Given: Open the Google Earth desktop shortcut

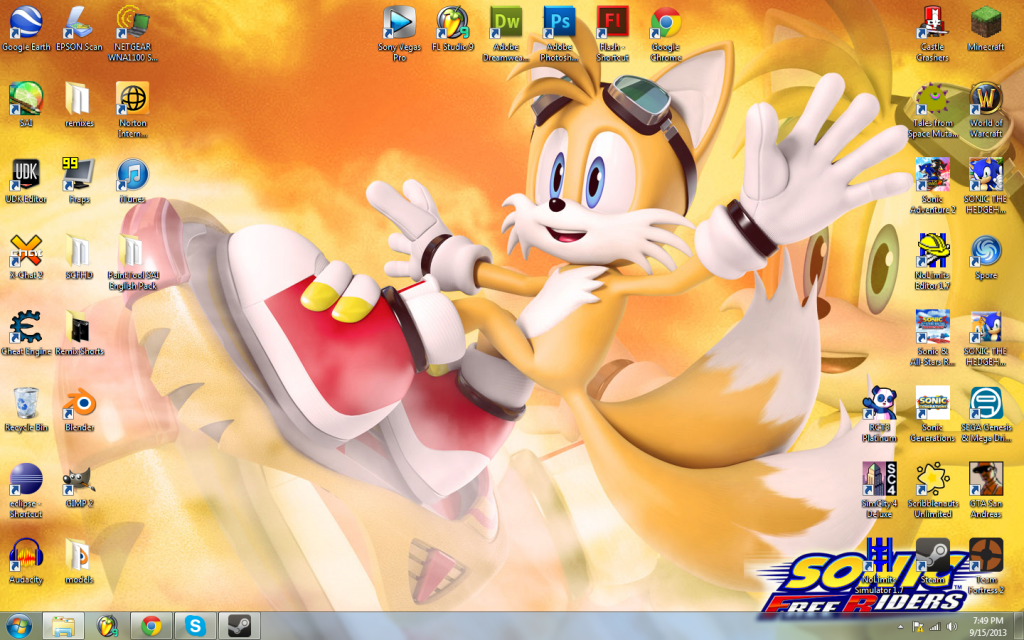Looking at the screenshot, I should 26,29.
